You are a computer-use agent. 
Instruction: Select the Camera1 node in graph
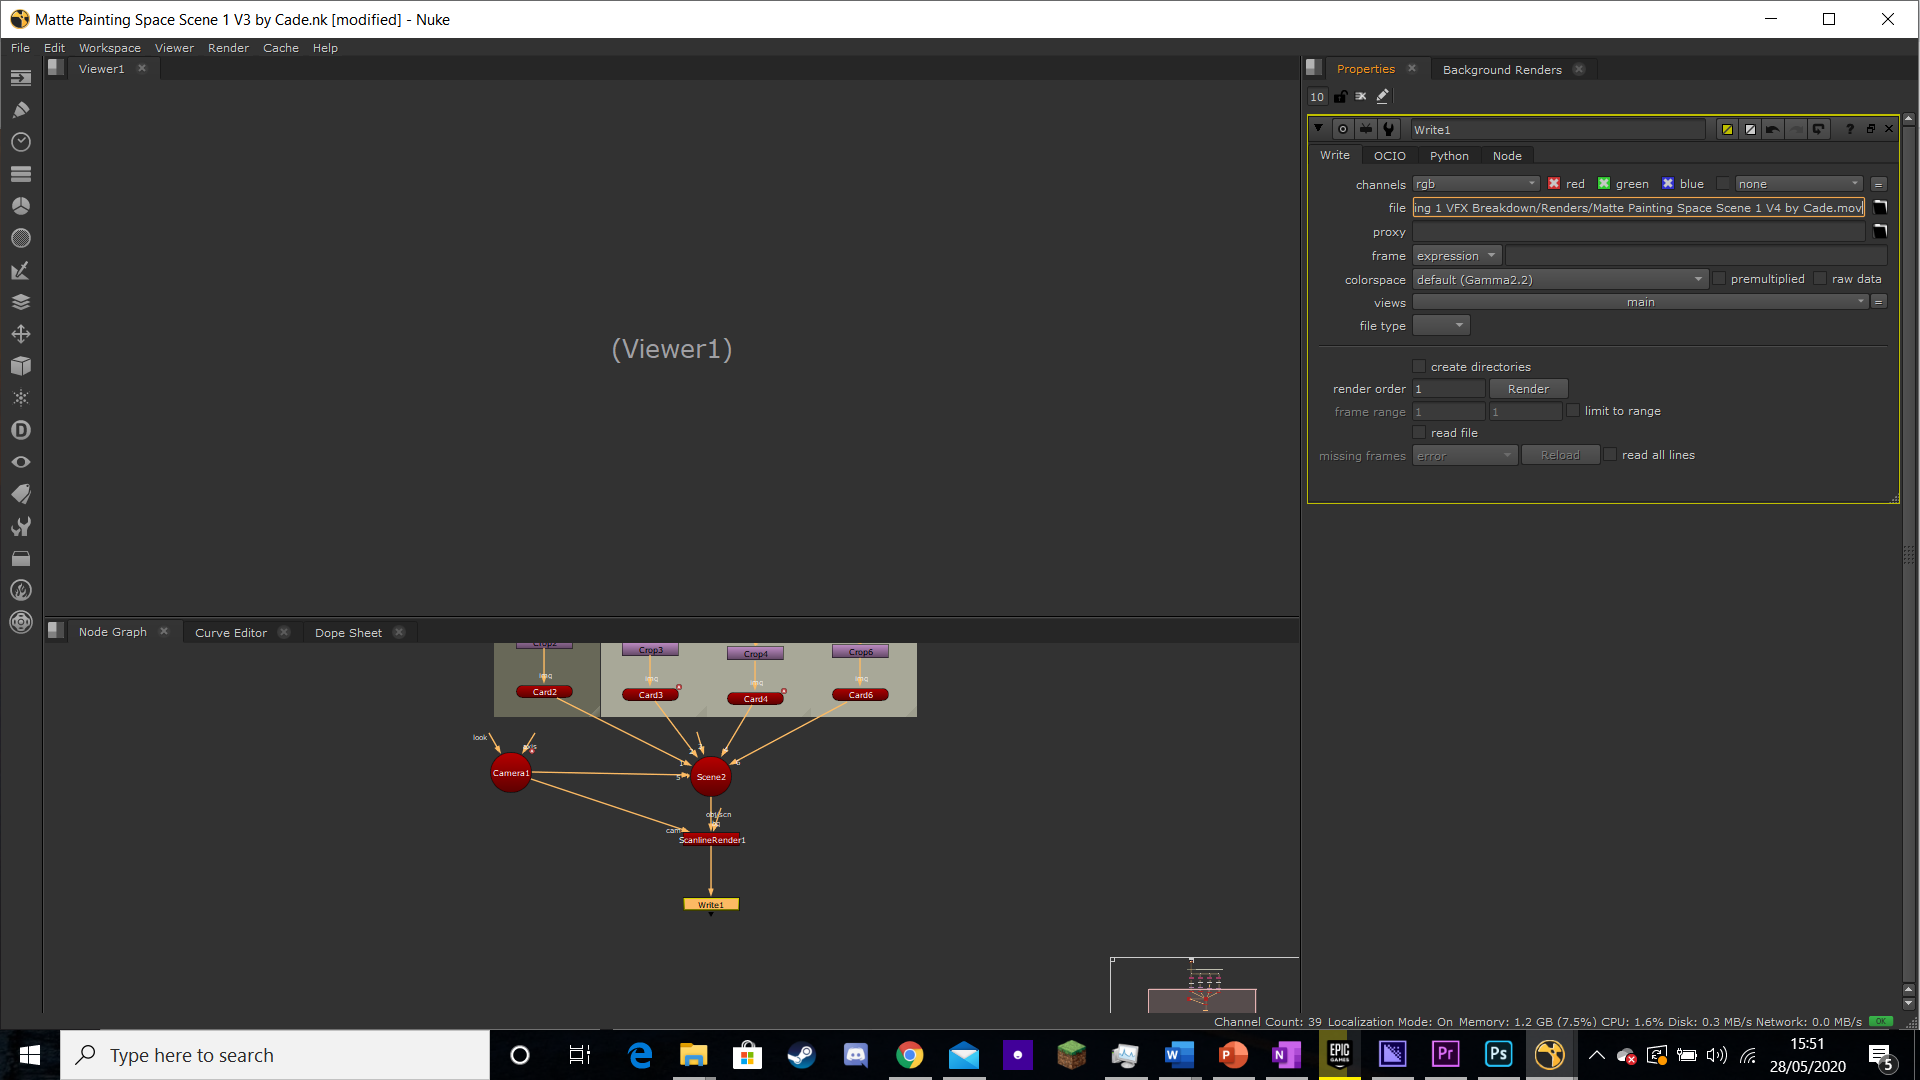[x=511, y=773]
